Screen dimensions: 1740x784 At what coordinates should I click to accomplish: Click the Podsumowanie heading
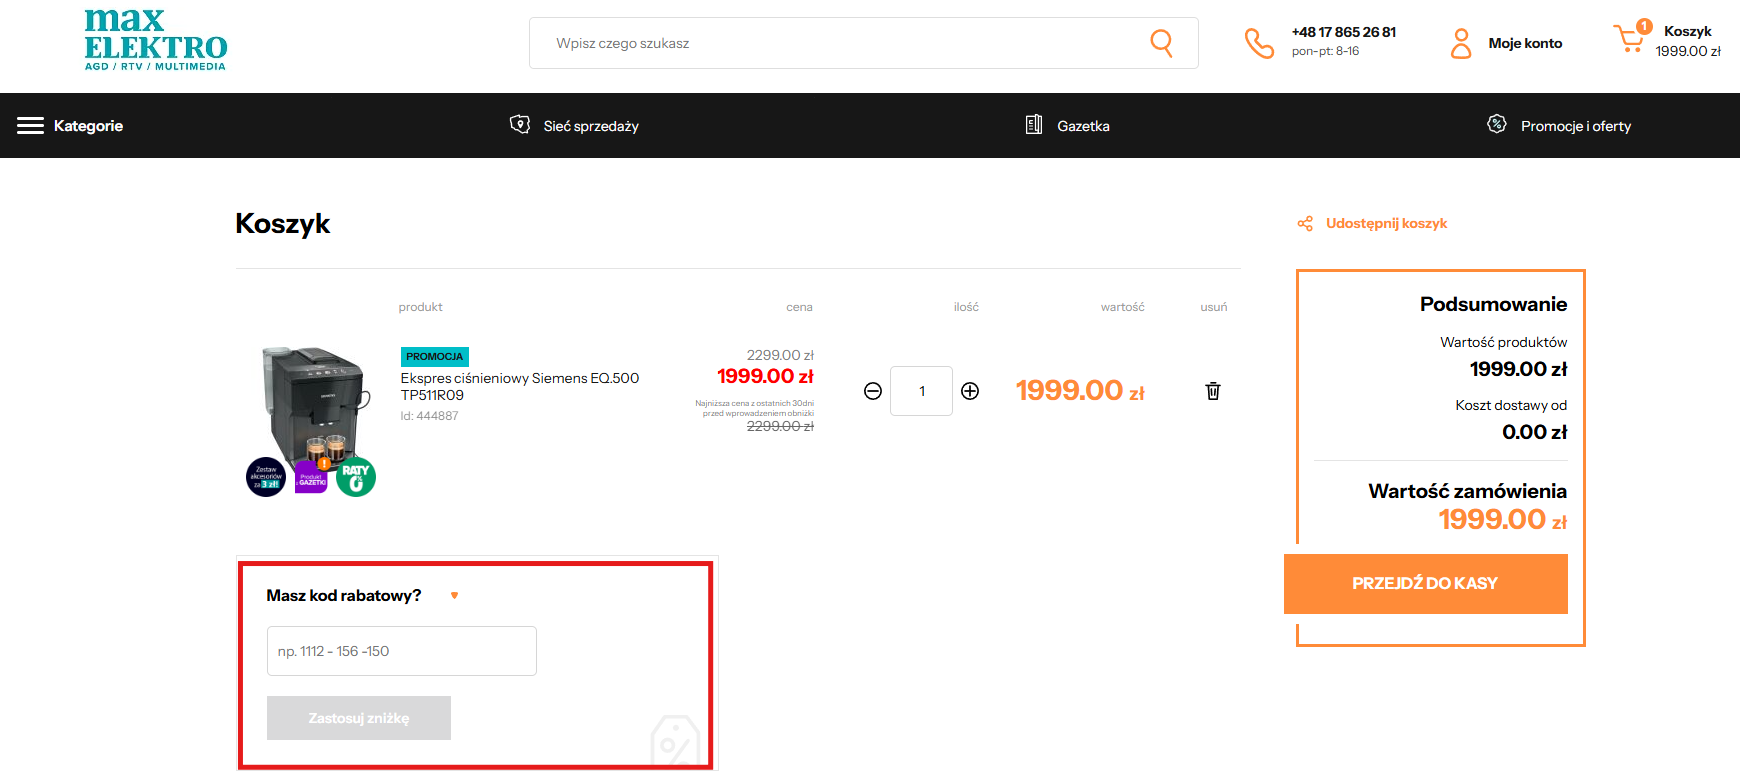(x=1493, y=304)
